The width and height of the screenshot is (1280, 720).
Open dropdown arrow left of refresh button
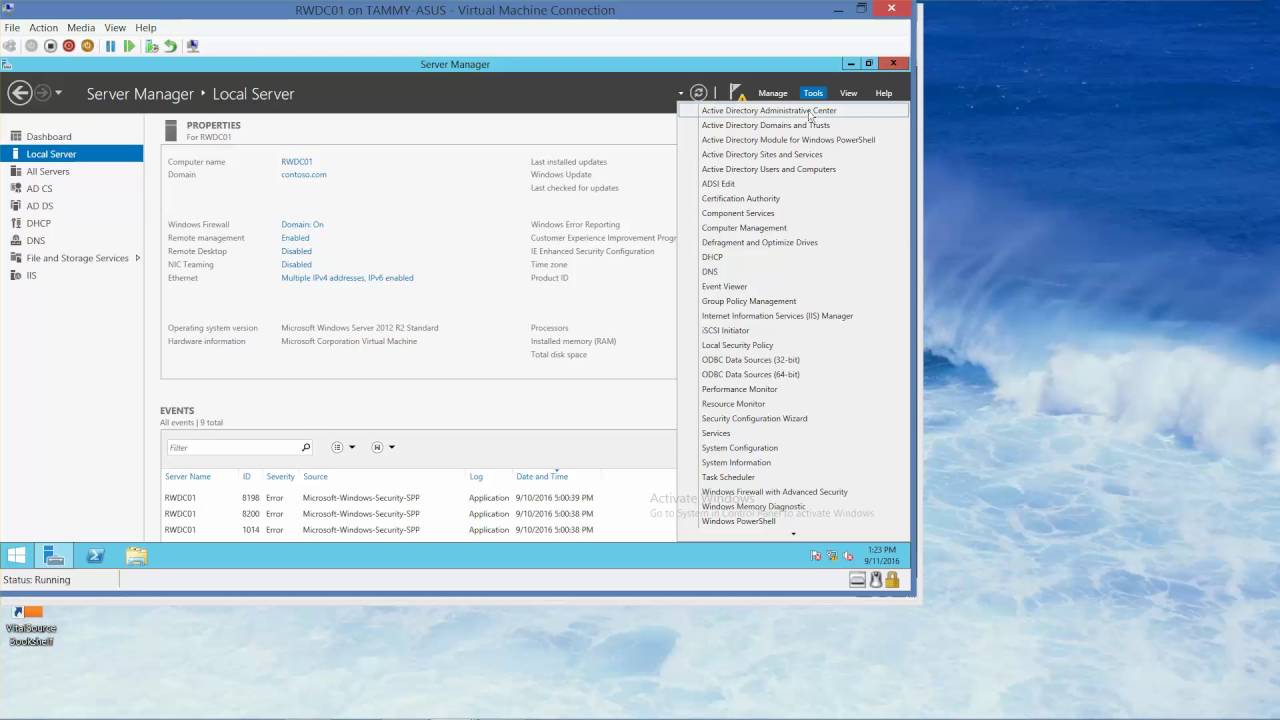[680, 93]
